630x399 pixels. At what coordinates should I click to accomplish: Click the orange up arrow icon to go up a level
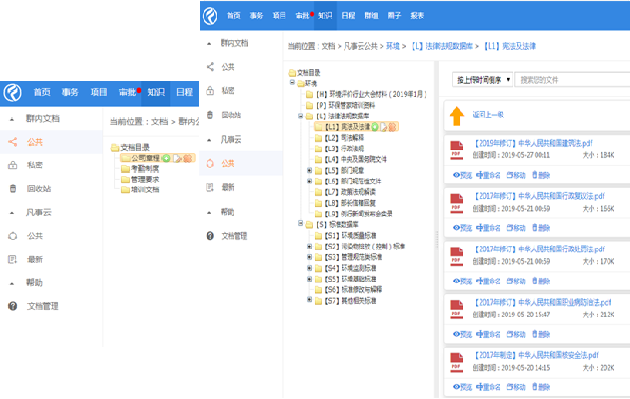click(457, 116)
